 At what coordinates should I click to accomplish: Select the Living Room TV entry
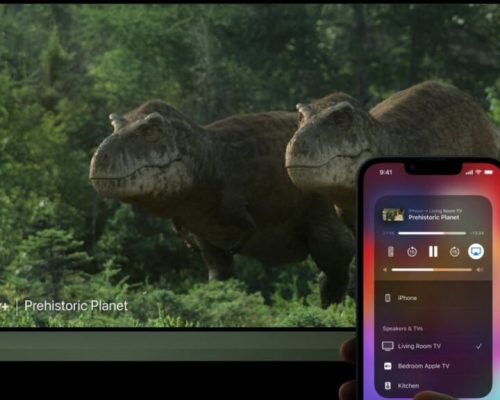tap(433, 346)
